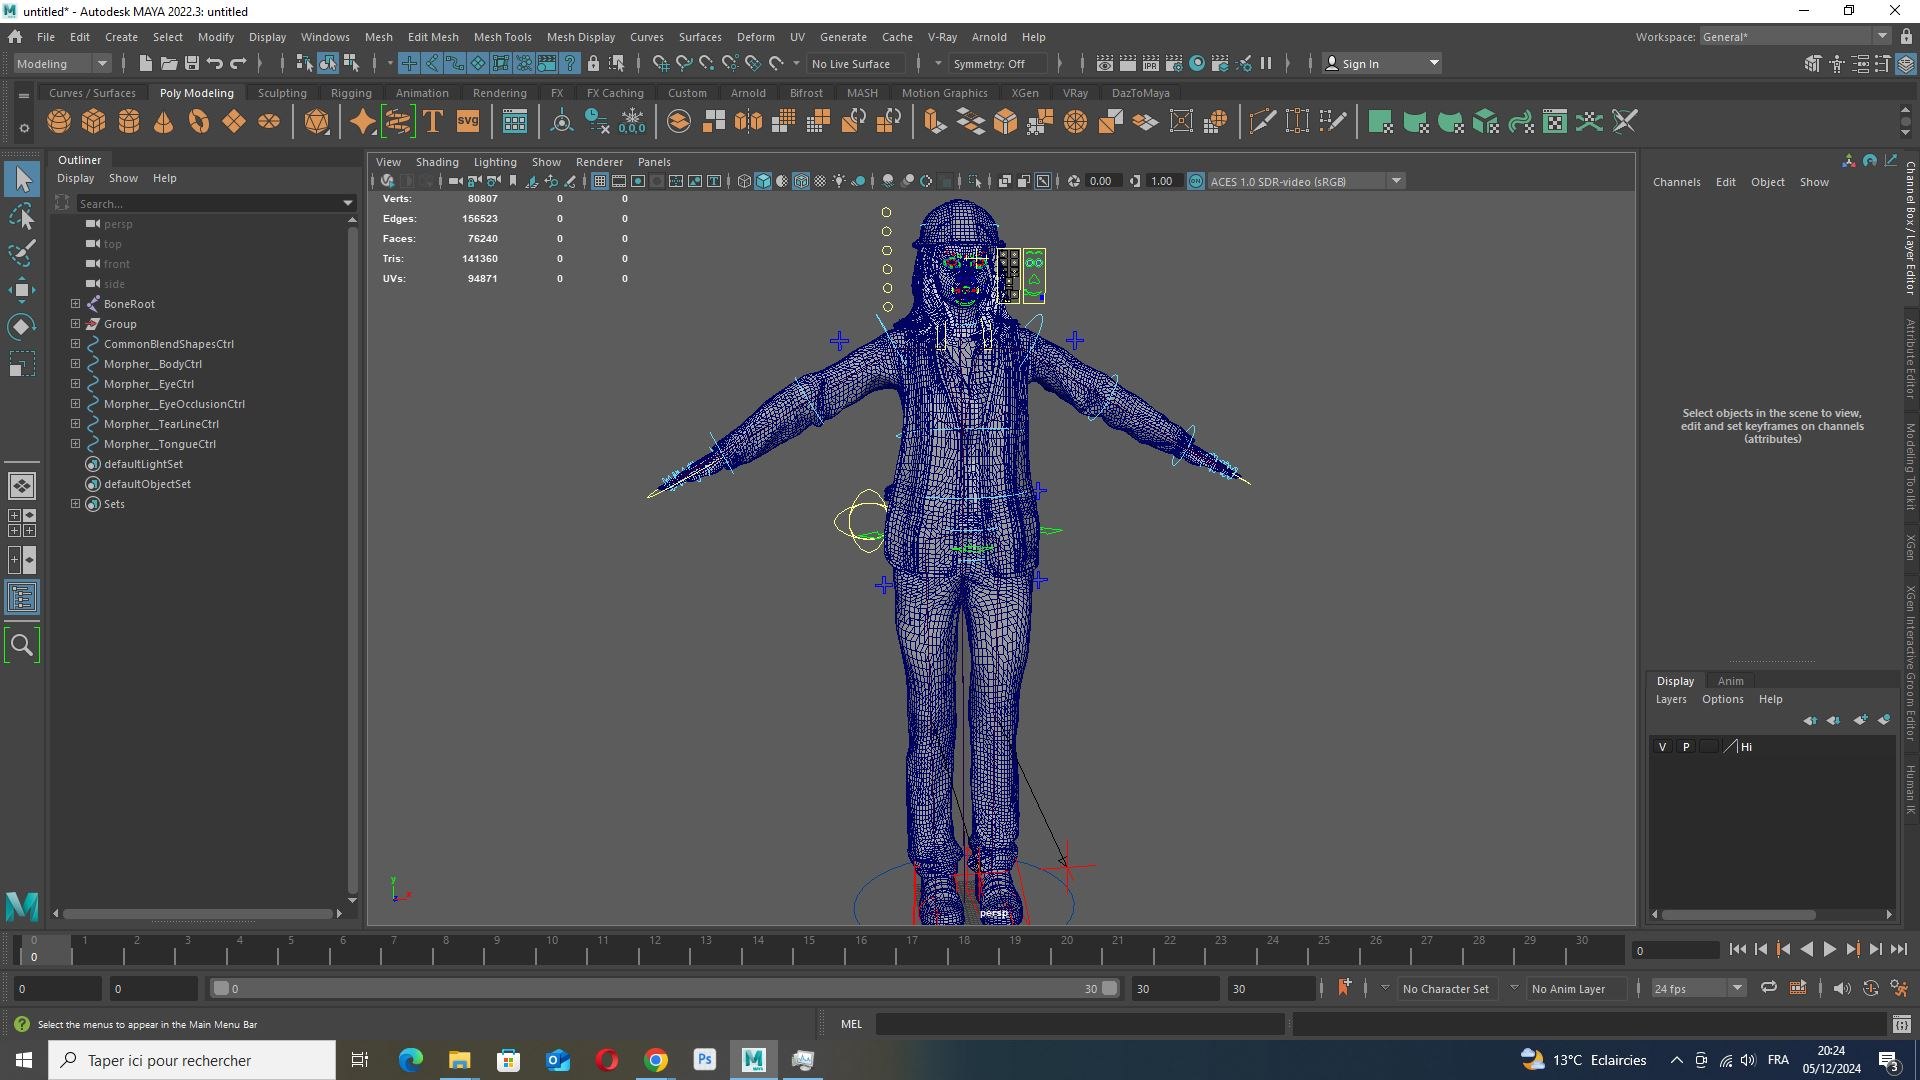This screenshot has height=1080, width=1920.
Task: Open the Modeling menu set dropdown
Action: pos(62,63)
